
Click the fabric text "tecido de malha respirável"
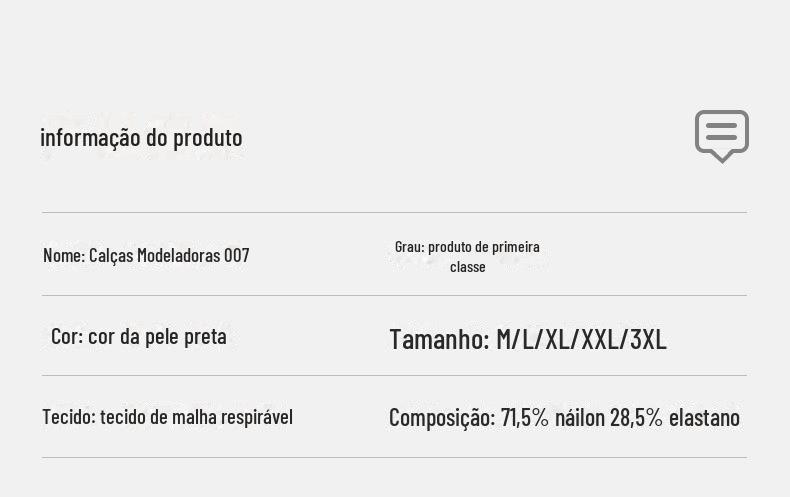(x=196, y=417)
